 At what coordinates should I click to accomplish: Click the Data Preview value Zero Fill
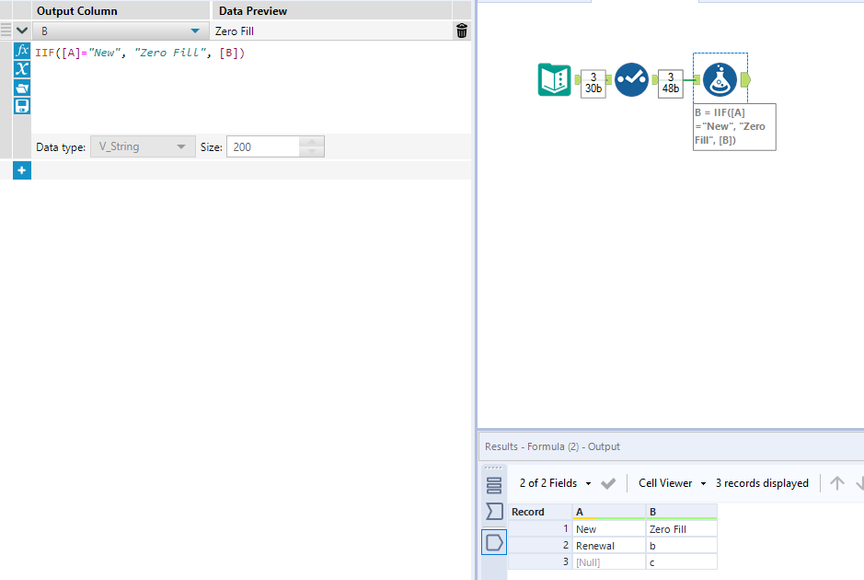point(234,31)
